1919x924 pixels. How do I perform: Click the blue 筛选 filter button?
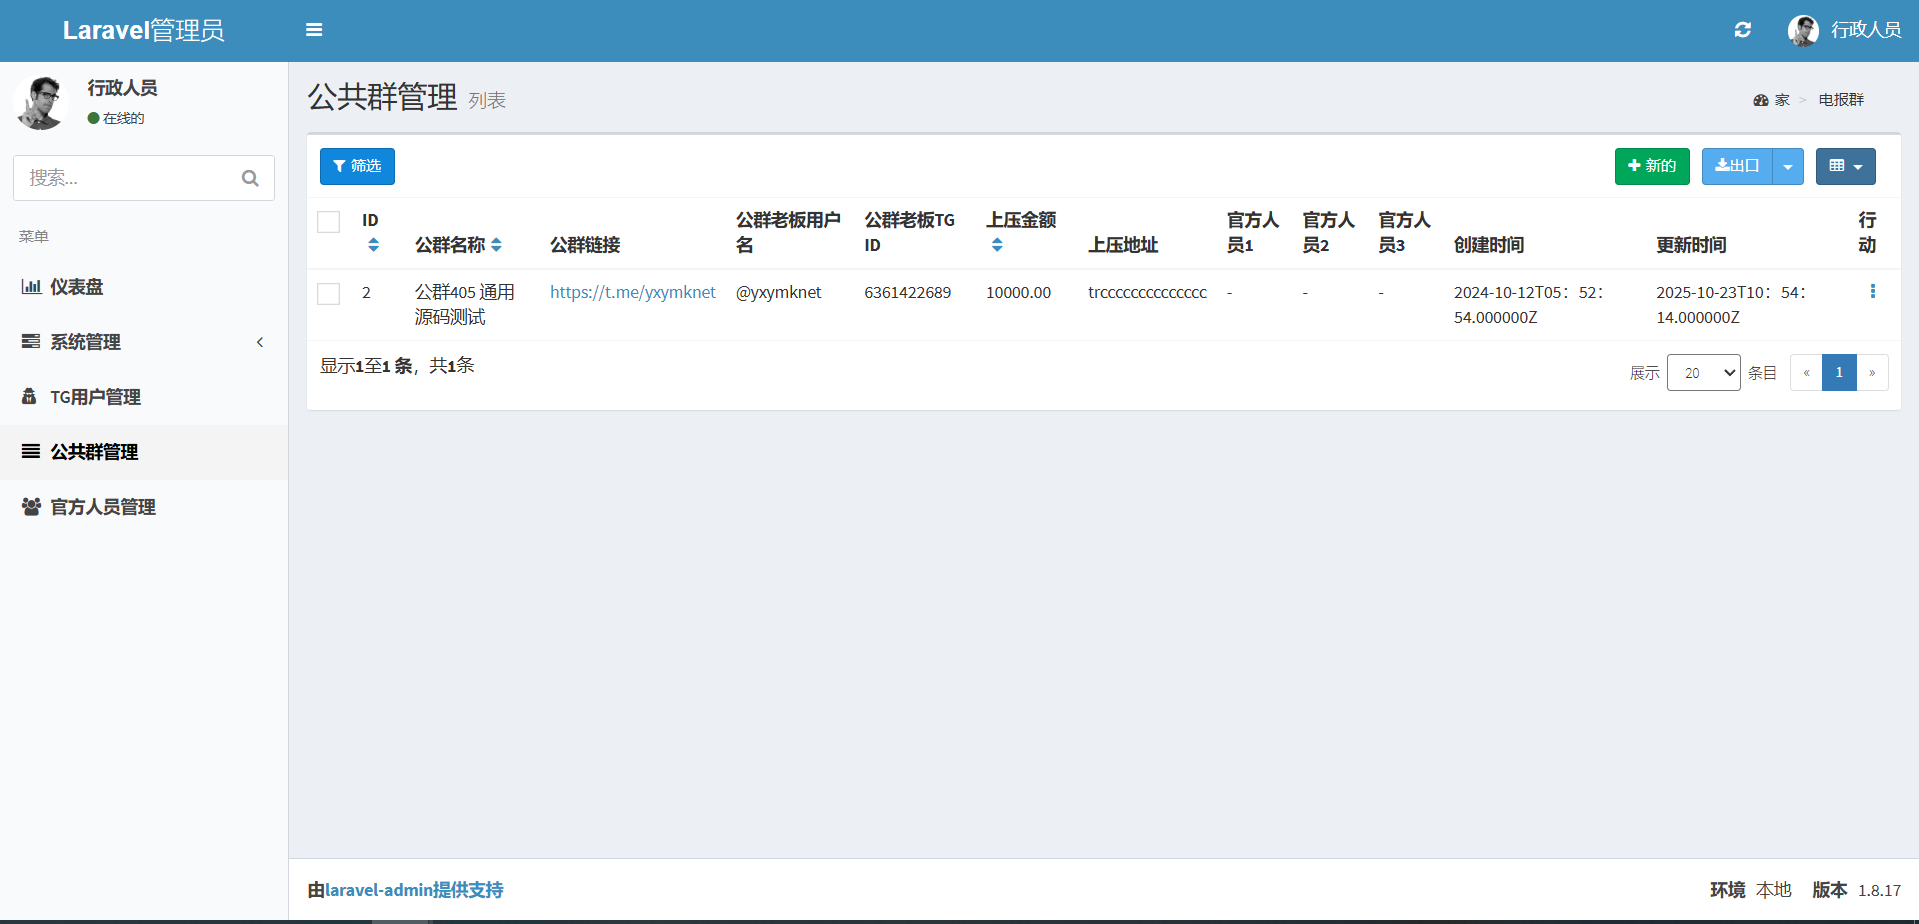coord(357,167)
